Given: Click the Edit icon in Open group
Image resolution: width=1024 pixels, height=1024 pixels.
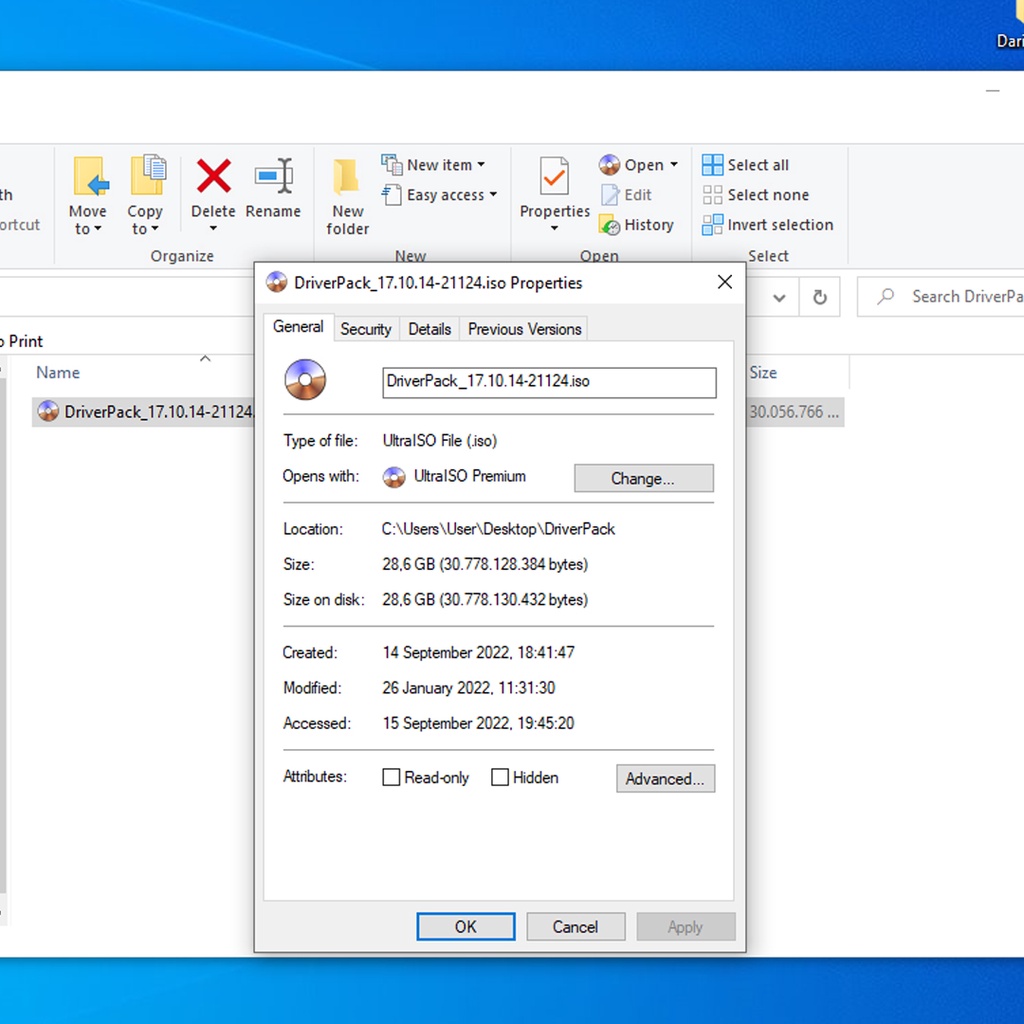Looking at the screenshot, I should click(x=609, y=195).
